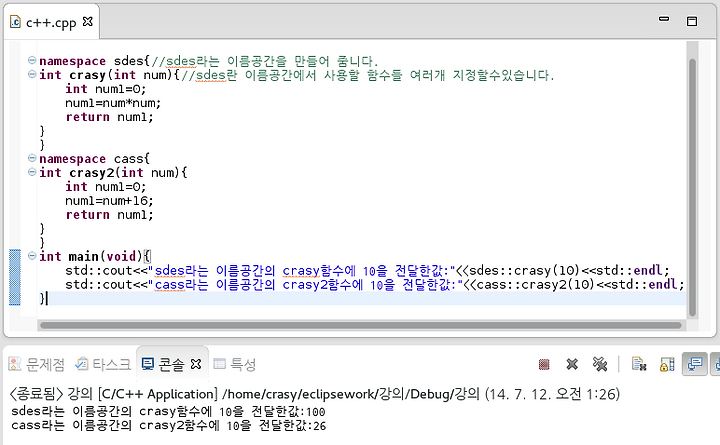Switch to the 타스크 tab

103,365
